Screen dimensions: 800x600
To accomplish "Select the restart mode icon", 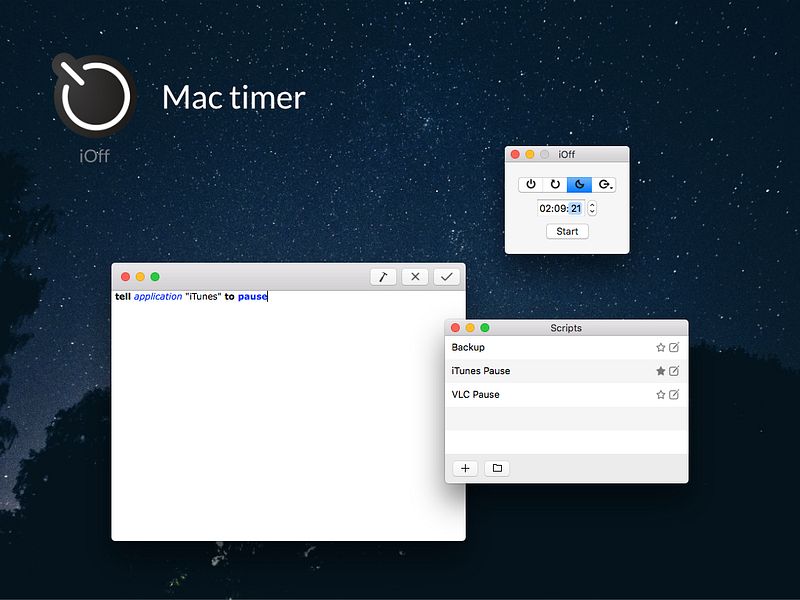I will click(555, 184).
